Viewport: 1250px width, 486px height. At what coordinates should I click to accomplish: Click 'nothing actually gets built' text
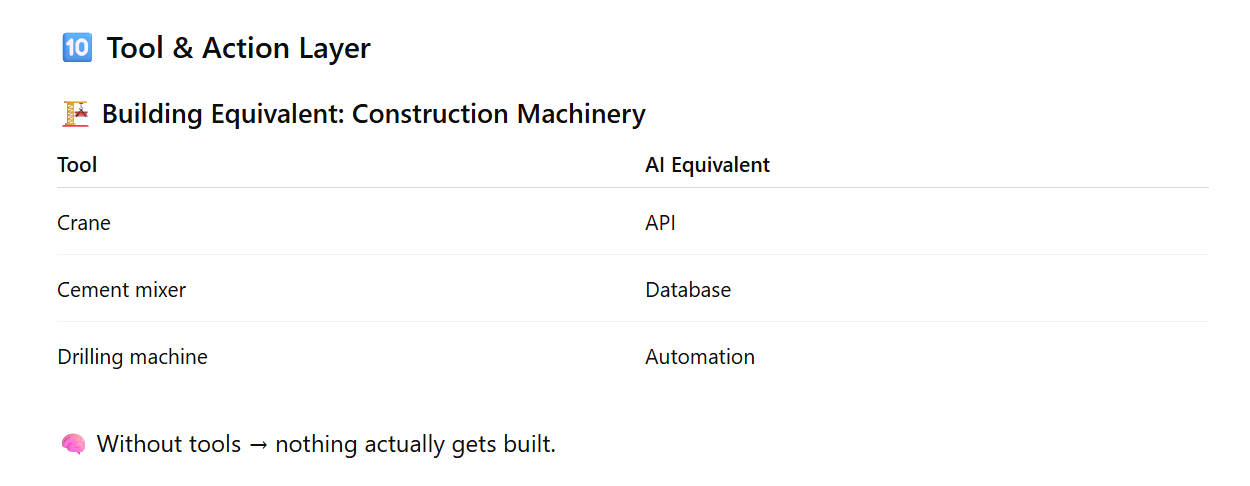[x=414, y=444]
